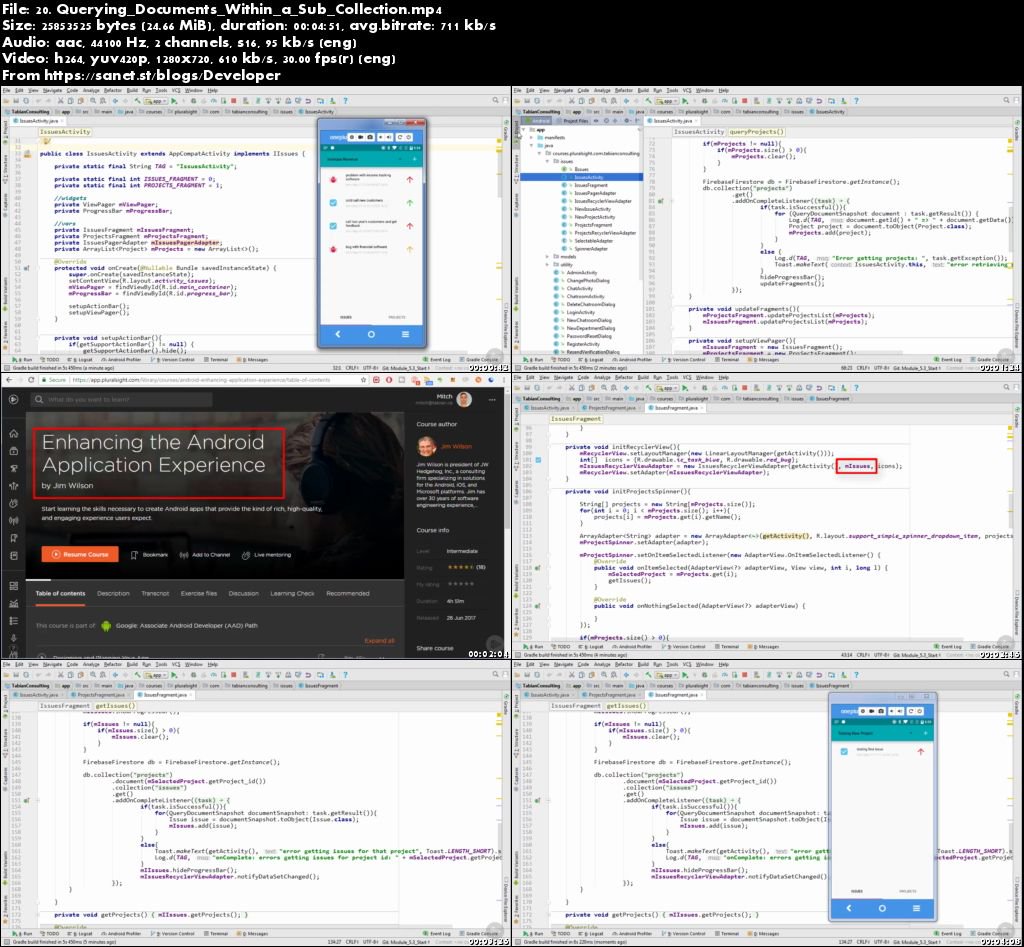Expand the models folder in project tree
1024x947 pixels.
pos(547,257)
